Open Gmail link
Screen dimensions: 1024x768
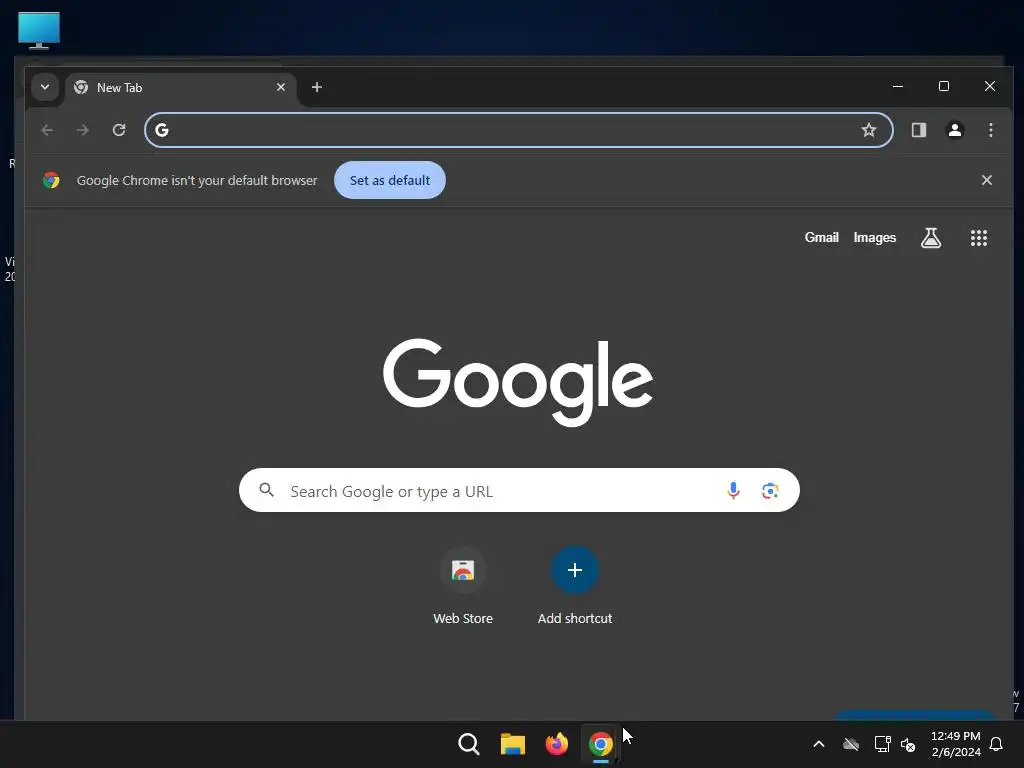(822, 238)
